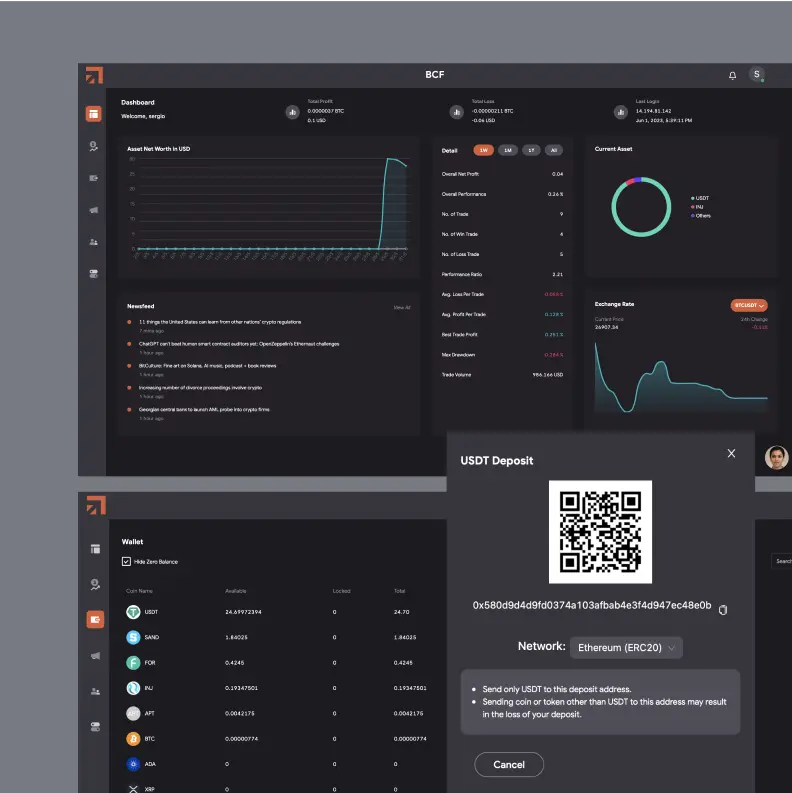Click the woman's profile photo bubble
This screenshot has height=793, width=792.
(x=777, y=457)
